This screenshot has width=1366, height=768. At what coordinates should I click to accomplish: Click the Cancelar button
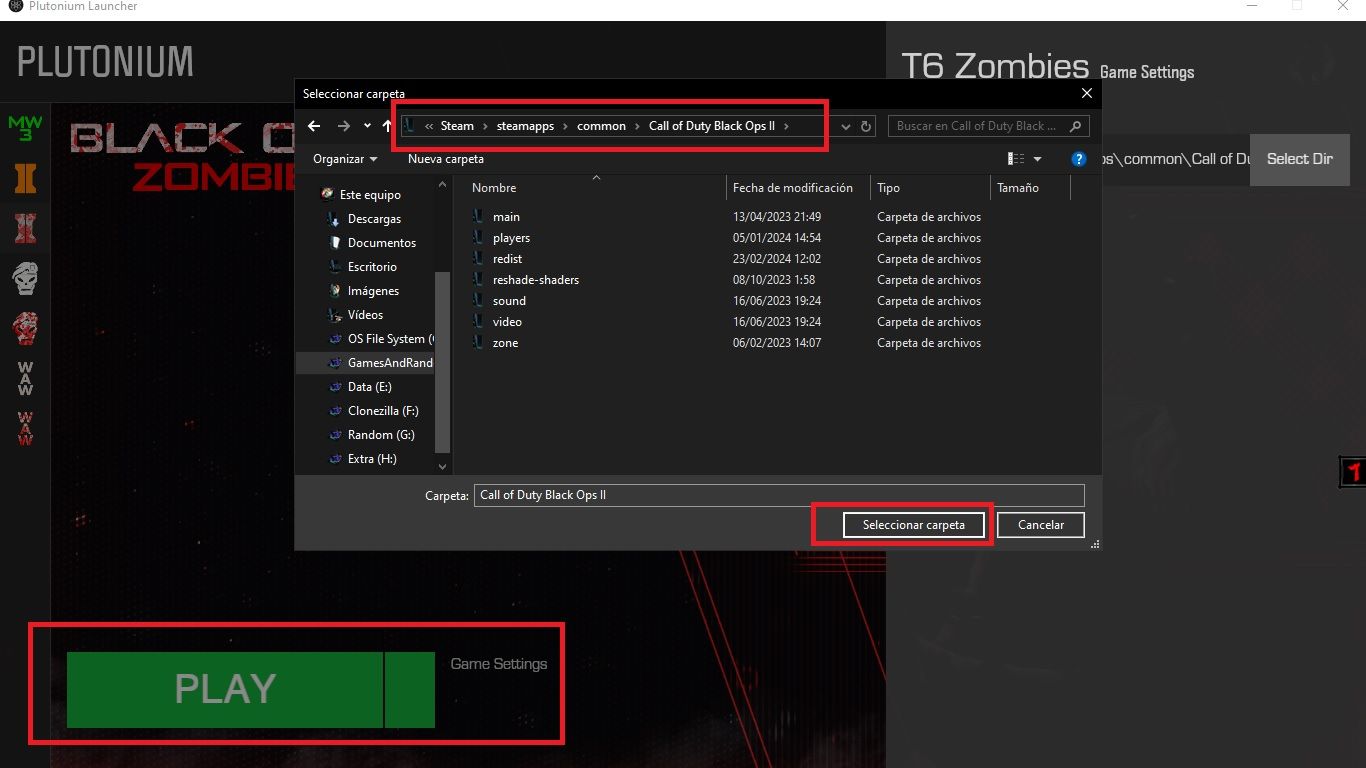1041,525
